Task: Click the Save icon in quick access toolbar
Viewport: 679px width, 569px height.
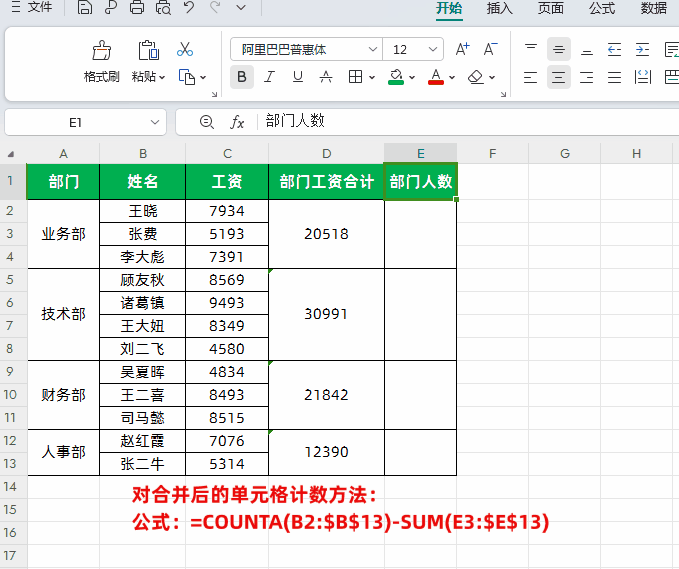Action: (85, 7)
